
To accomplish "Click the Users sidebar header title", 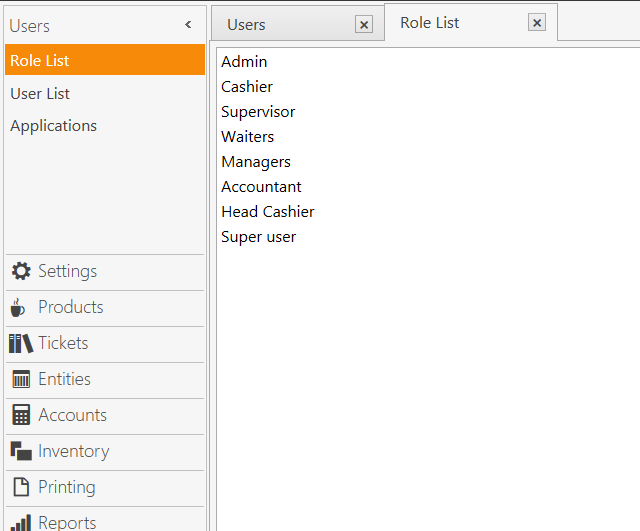I will tap(29, 26).
